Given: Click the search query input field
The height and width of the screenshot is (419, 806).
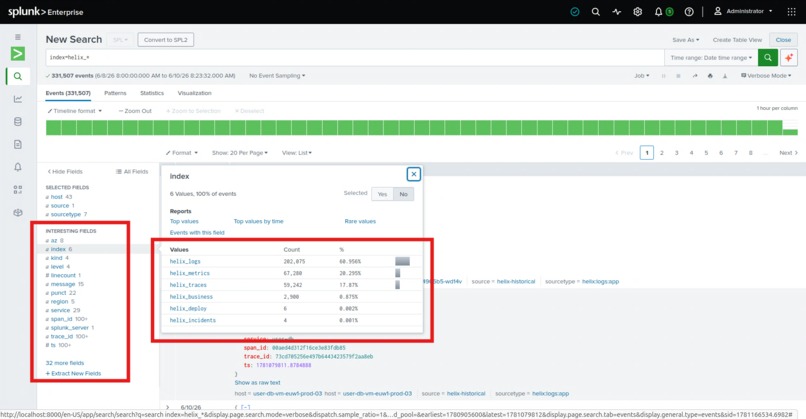Looking at the screenshot, I should click(x=355, y=58).
